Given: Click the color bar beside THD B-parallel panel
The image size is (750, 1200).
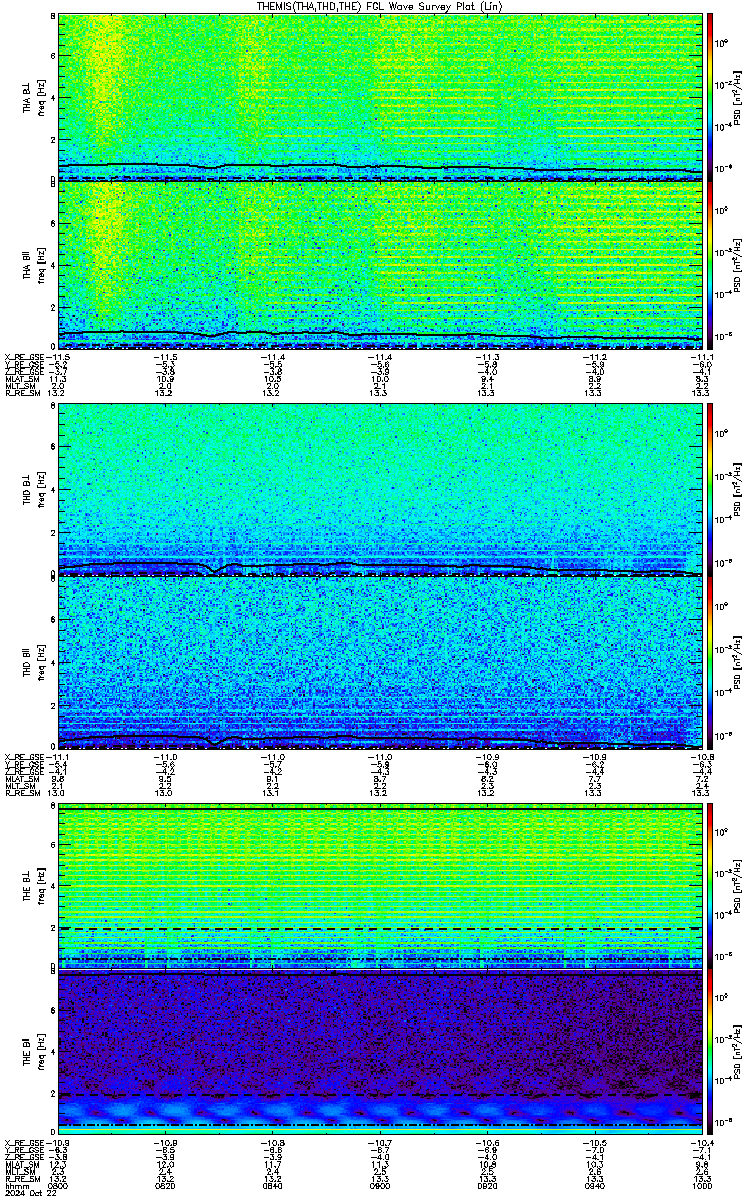Looking at the screenshot, I should pyautogui.click(x=709, y=661).
